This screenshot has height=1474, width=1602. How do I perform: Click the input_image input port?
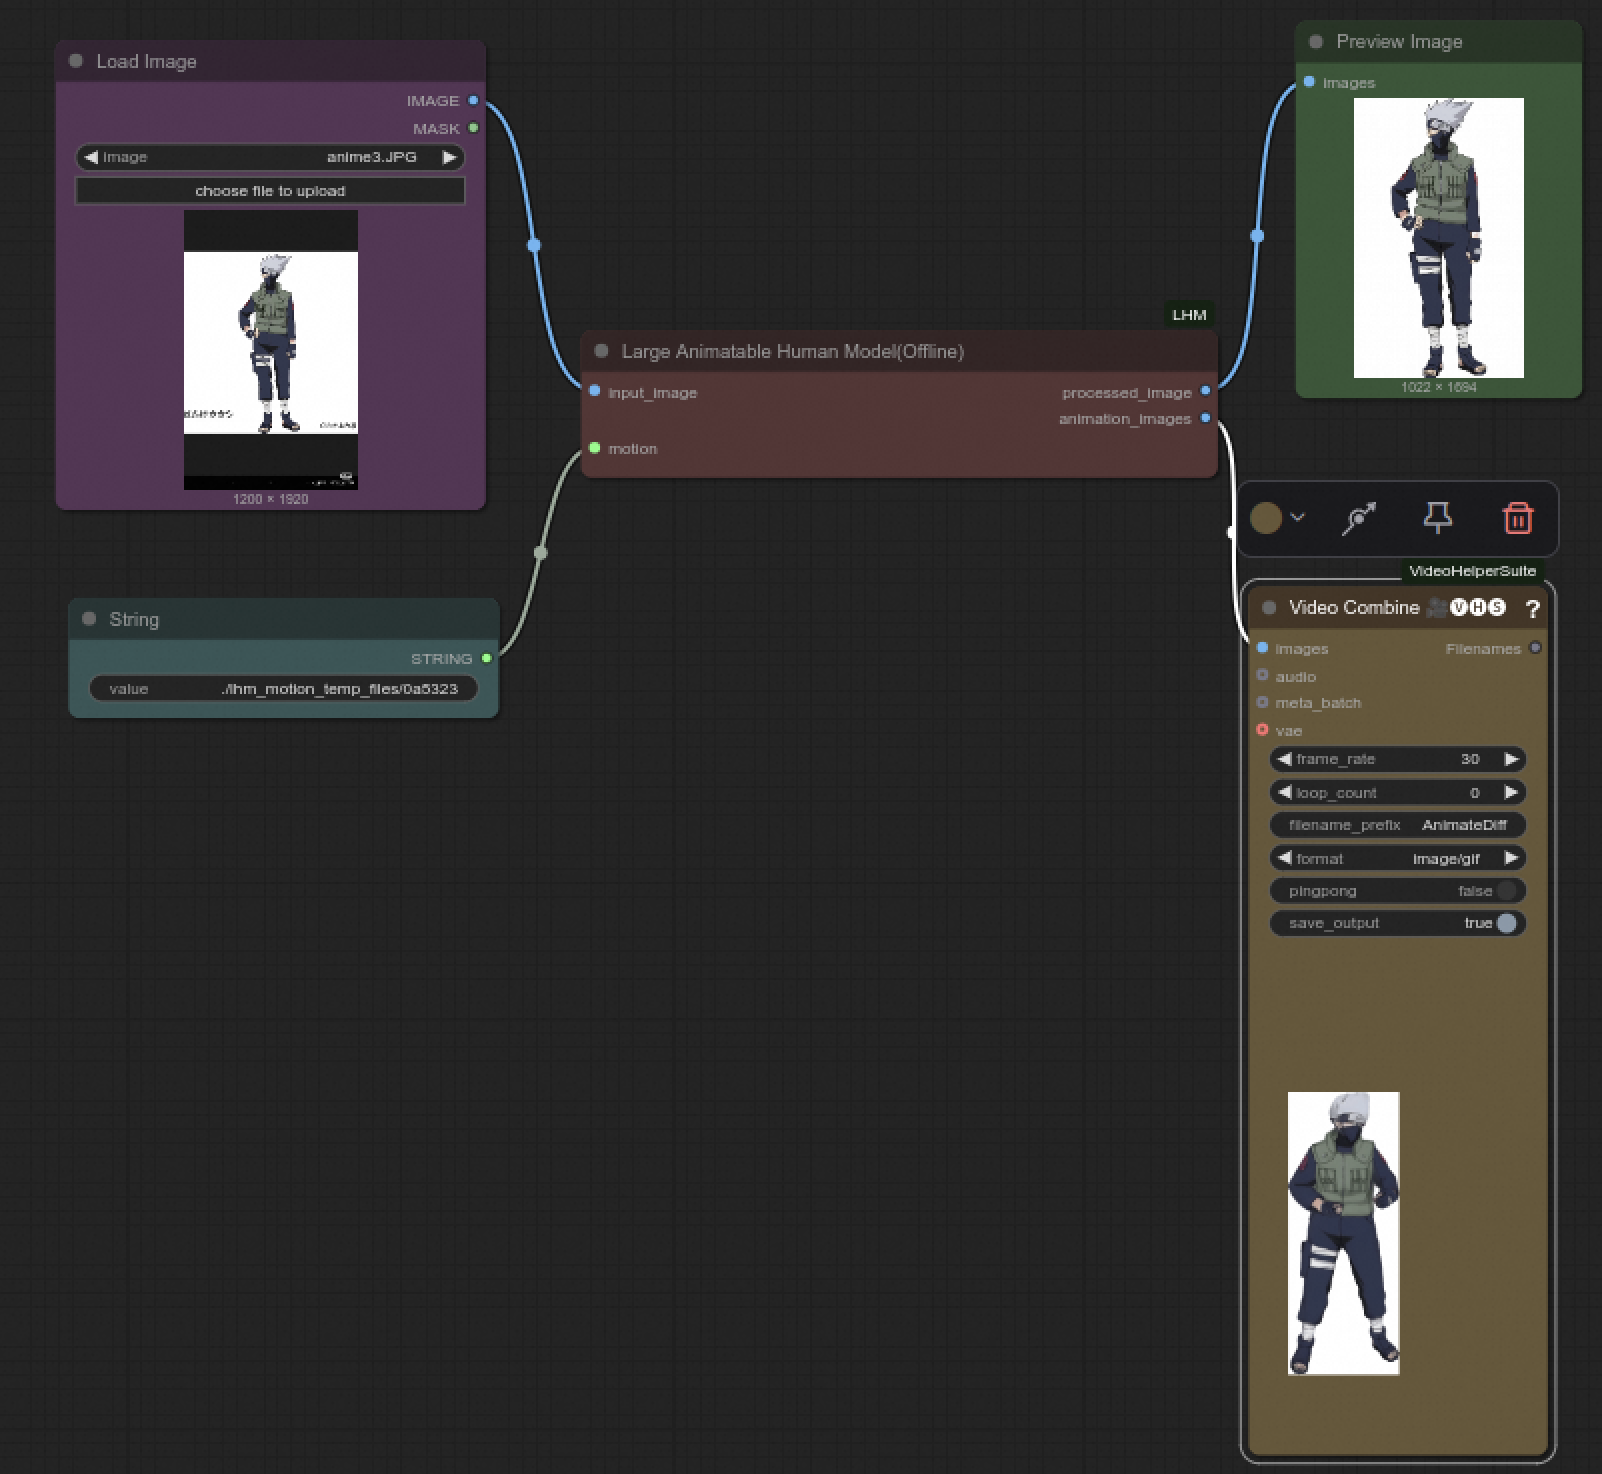pyautogui.click(x=595, y=391)
